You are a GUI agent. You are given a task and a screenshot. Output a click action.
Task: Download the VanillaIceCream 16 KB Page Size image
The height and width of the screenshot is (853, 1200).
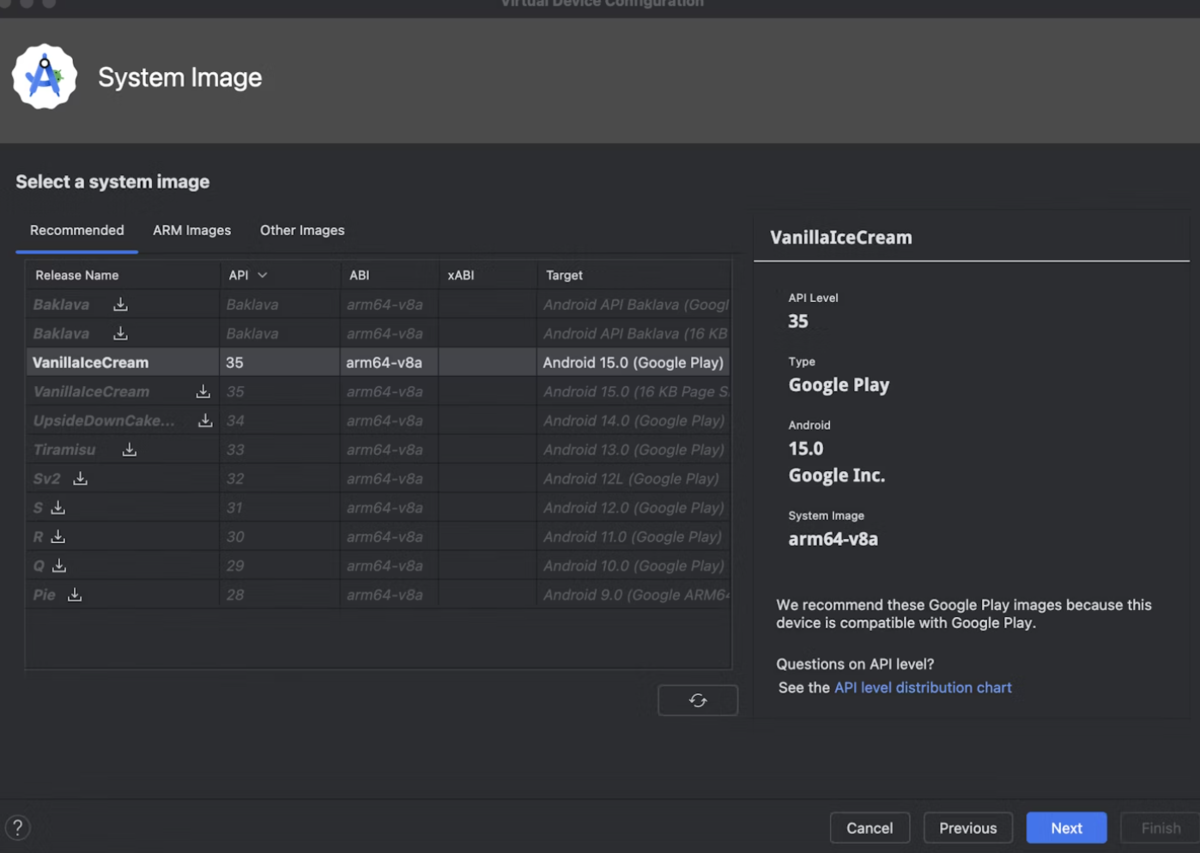[x=203, y=391]
